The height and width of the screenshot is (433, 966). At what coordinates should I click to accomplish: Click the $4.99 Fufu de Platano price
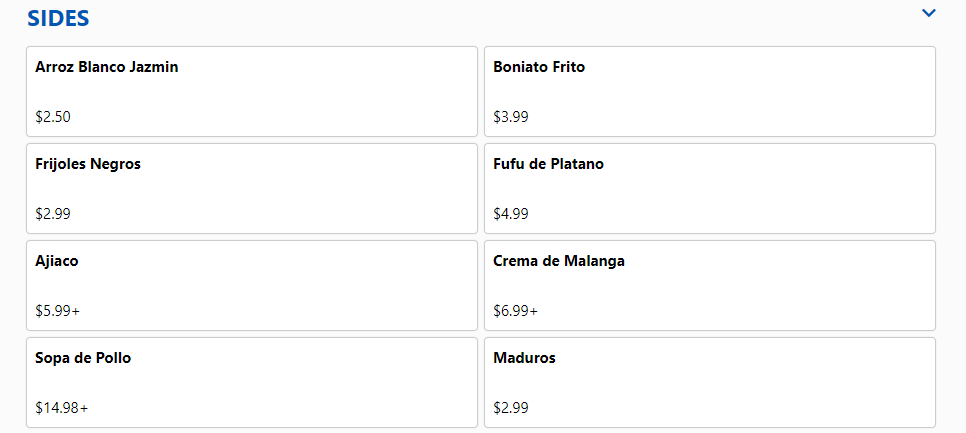511,213
